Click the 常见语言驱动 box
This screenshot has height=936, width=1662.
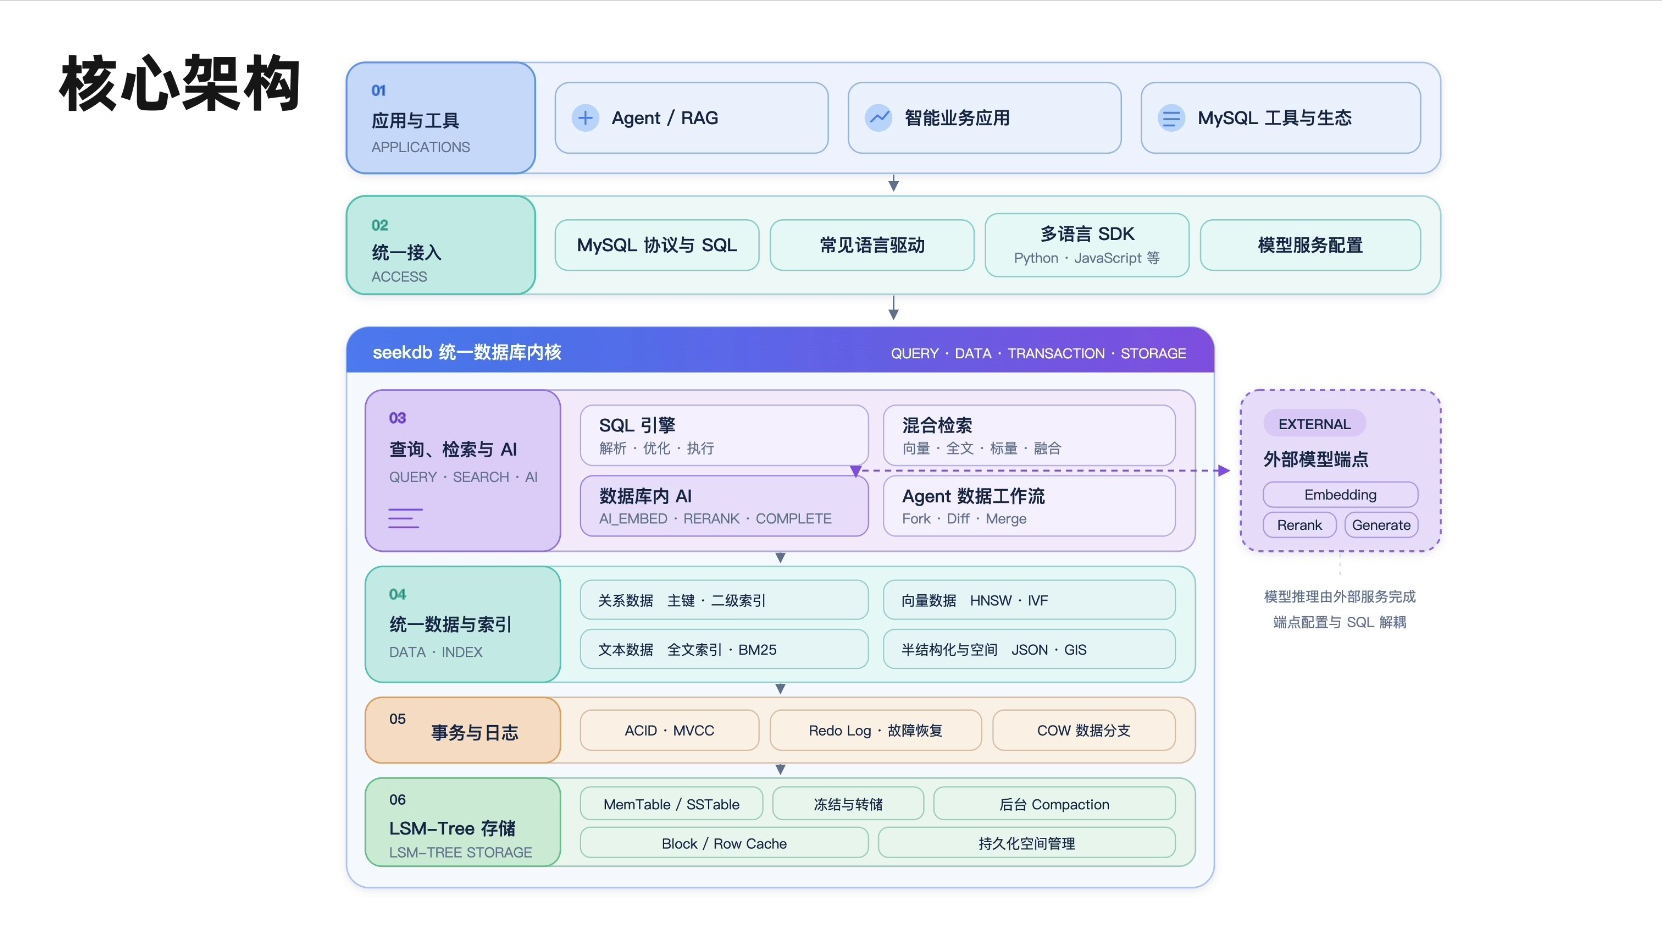click(872, 245)
